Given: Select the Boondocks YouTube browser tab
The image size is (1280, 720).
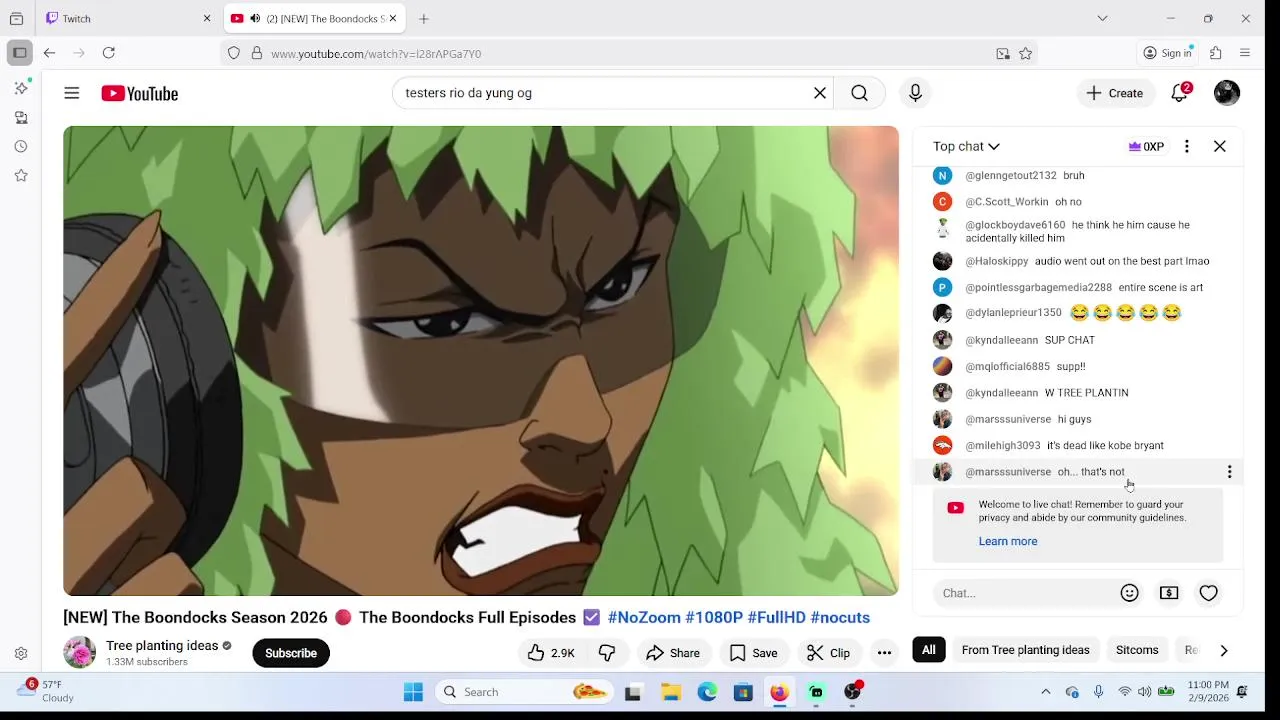Looking at the screenshot, I should point(315,18).
